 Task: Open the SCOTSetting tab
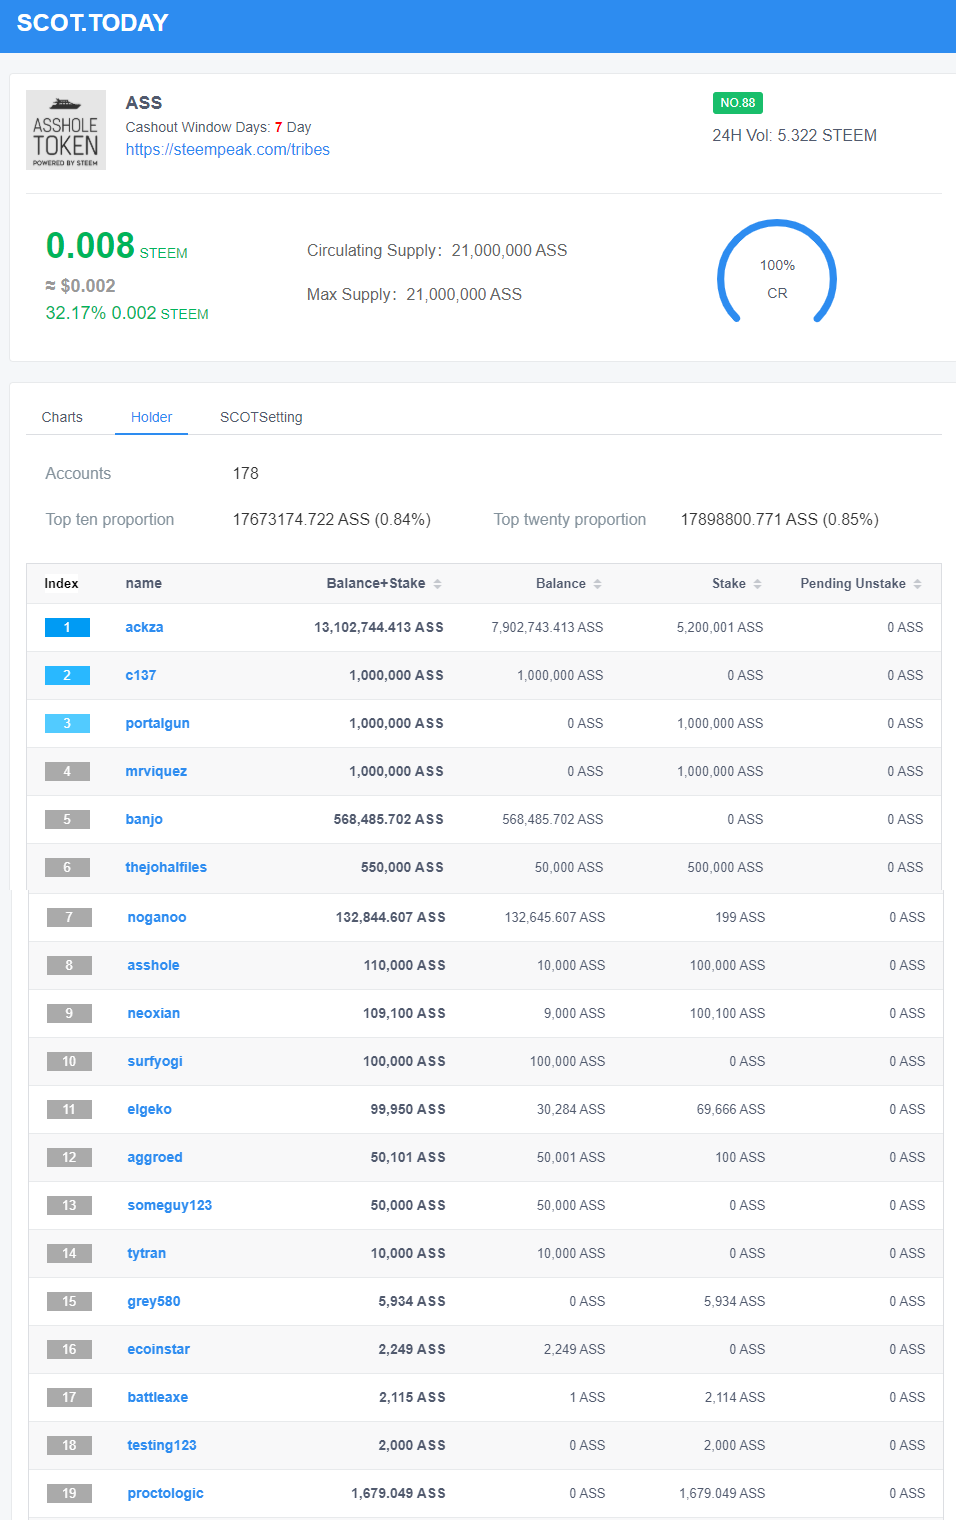(261, 417)
